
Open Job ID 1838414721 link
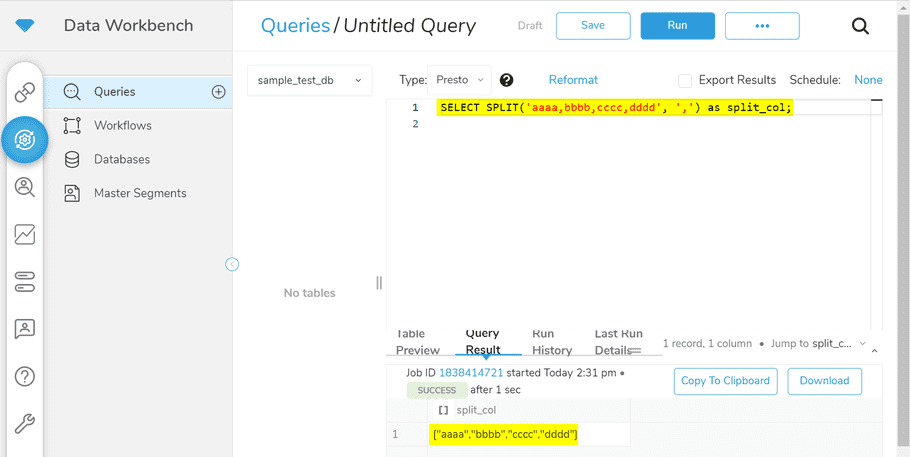coord(471,373)
